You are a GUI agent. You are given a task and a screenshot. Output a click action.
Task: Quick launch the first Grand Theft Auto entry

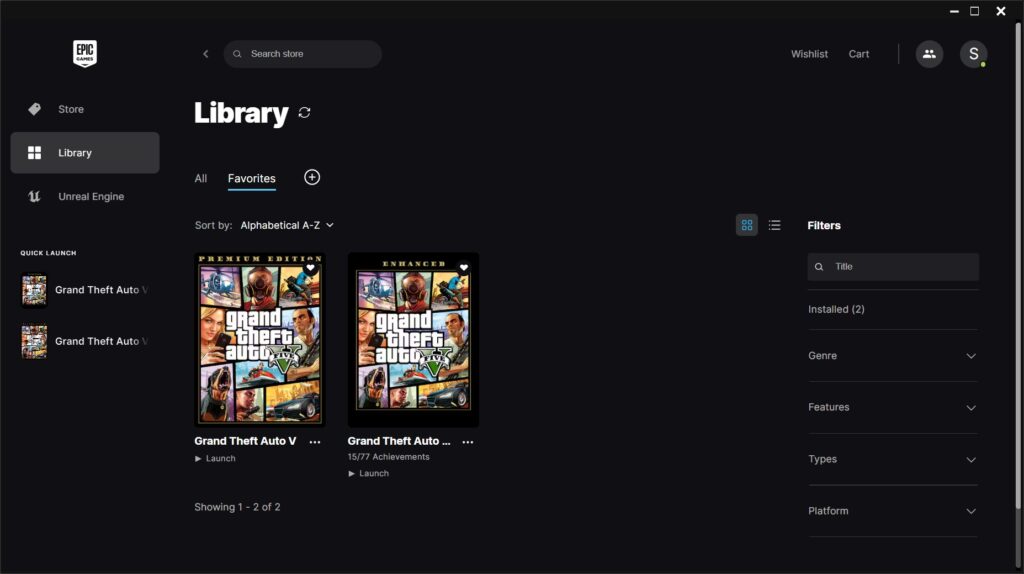[85, 290]
